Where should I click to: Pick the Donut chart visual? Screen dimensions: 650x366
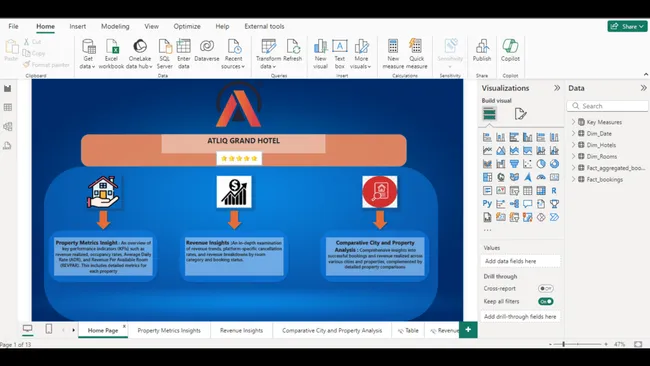point(554,164)
